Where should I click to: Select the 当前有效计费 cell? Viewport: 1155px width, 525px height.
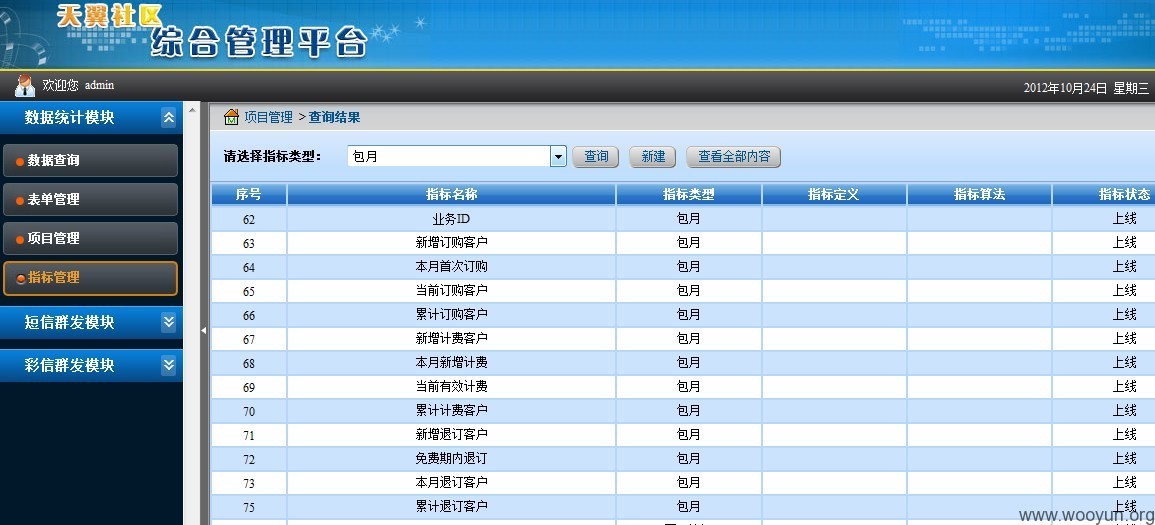coord(452,387)
